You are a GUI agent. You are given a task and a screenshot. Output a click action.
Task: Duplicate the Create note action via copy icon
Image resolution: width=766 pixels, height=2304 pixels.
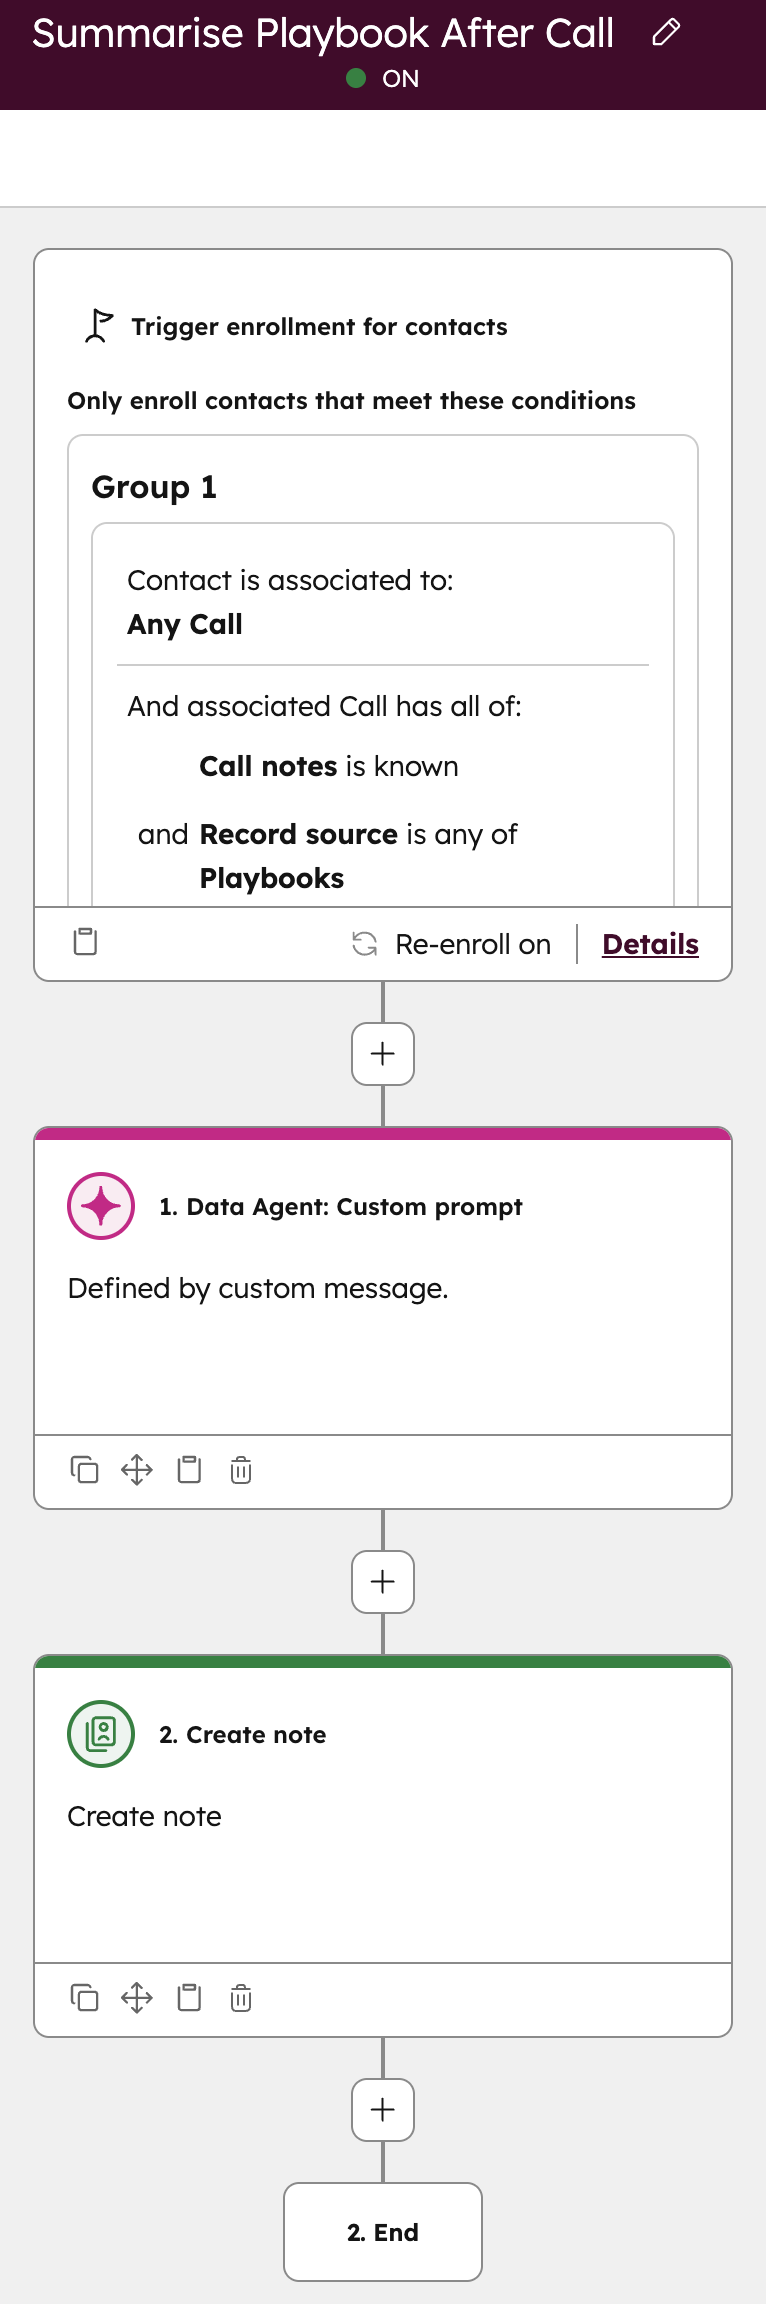pyautogui.click(x=85, y=1998)
